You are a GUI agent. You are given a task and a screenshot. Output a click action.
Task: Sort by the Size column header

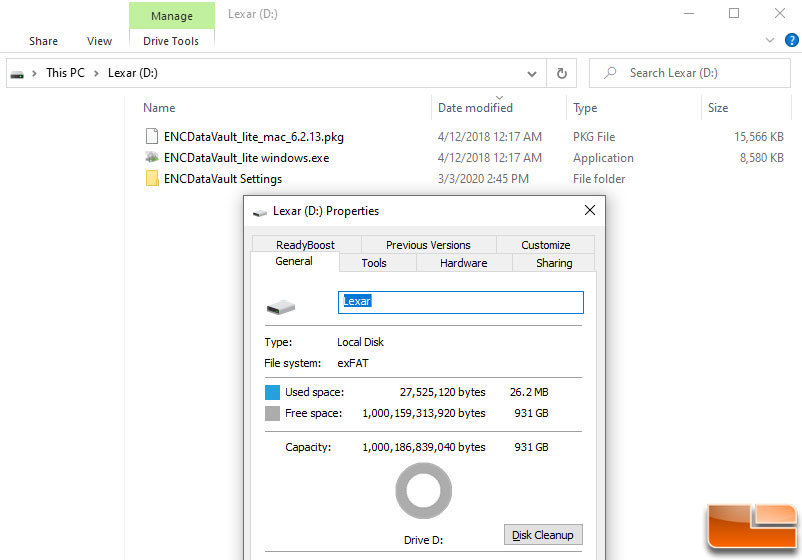click(x=718, y=108)
